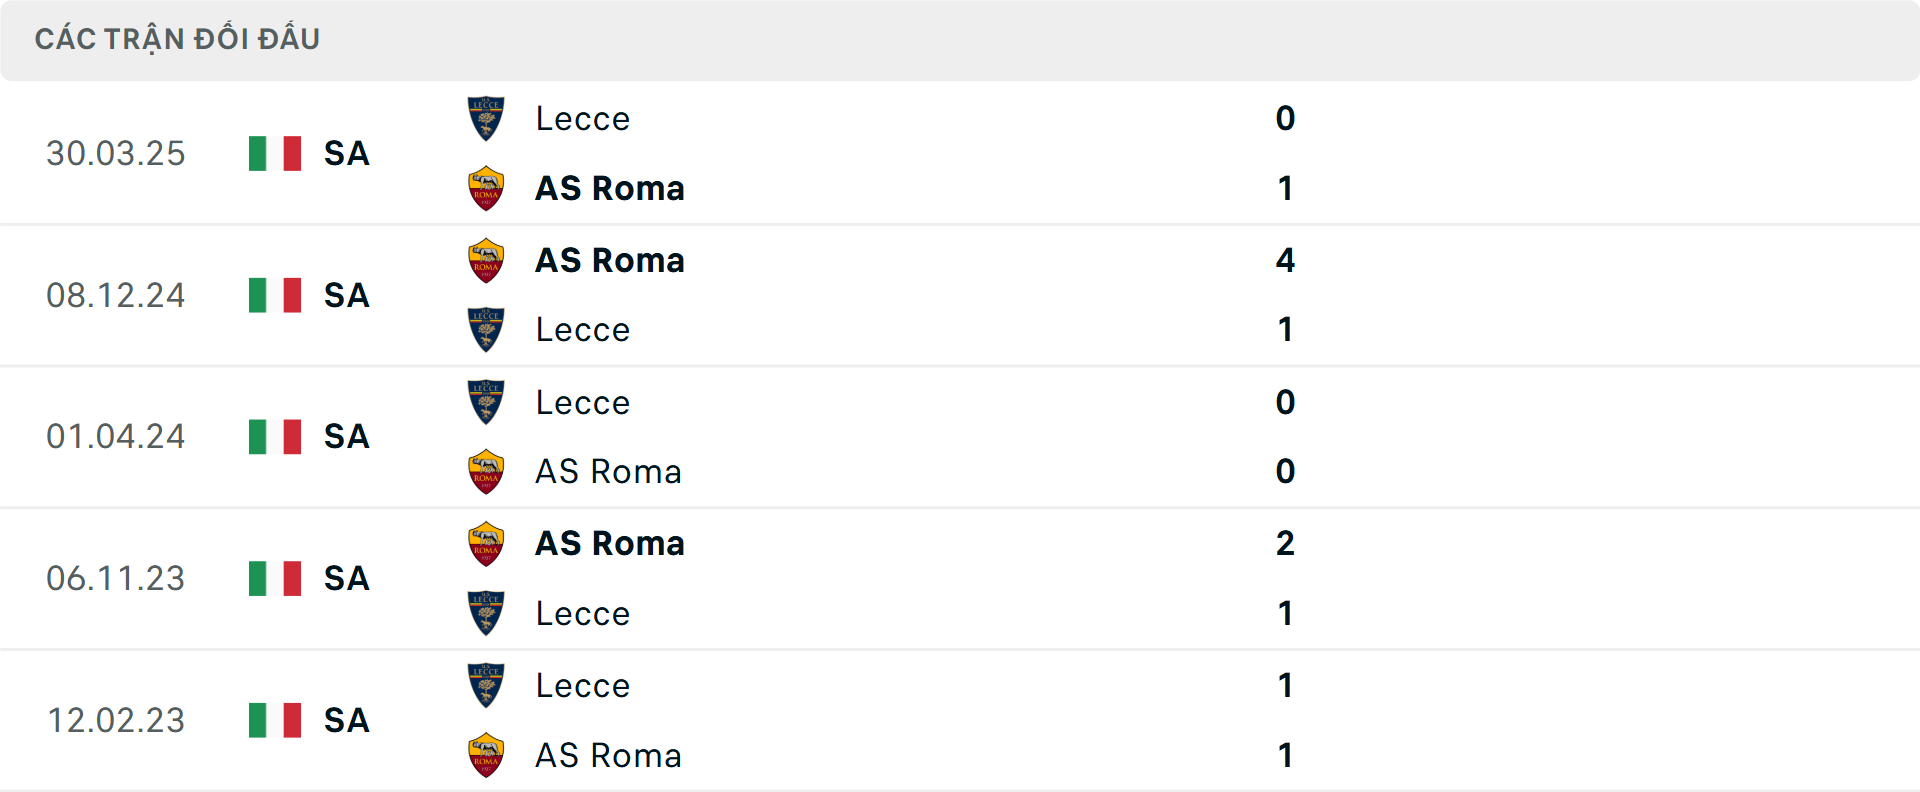Viewport: 1920px width, 792px height.
Task: Click the Italy flag beside 01.04.24
Action: (x=275, y=437)
